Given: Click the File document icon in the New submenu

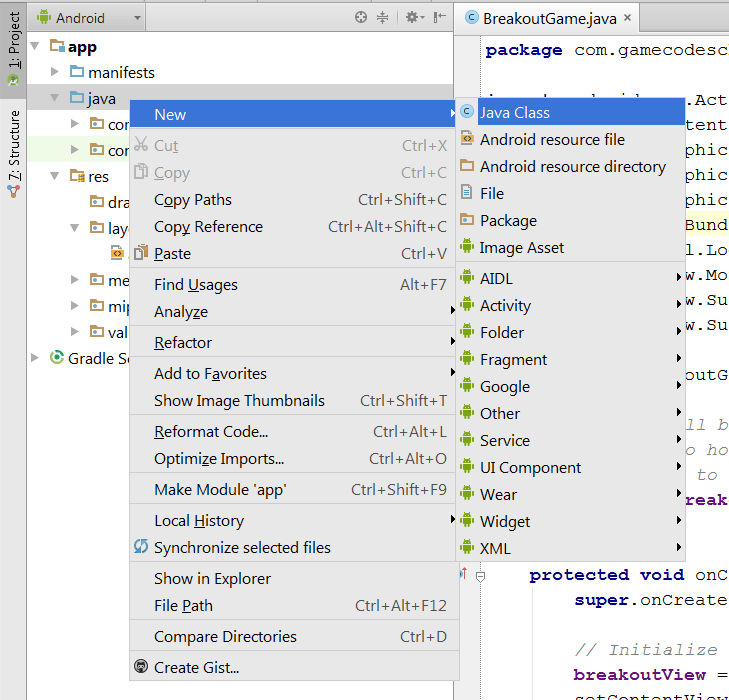Looking at the screenshot, I should 466,192.
